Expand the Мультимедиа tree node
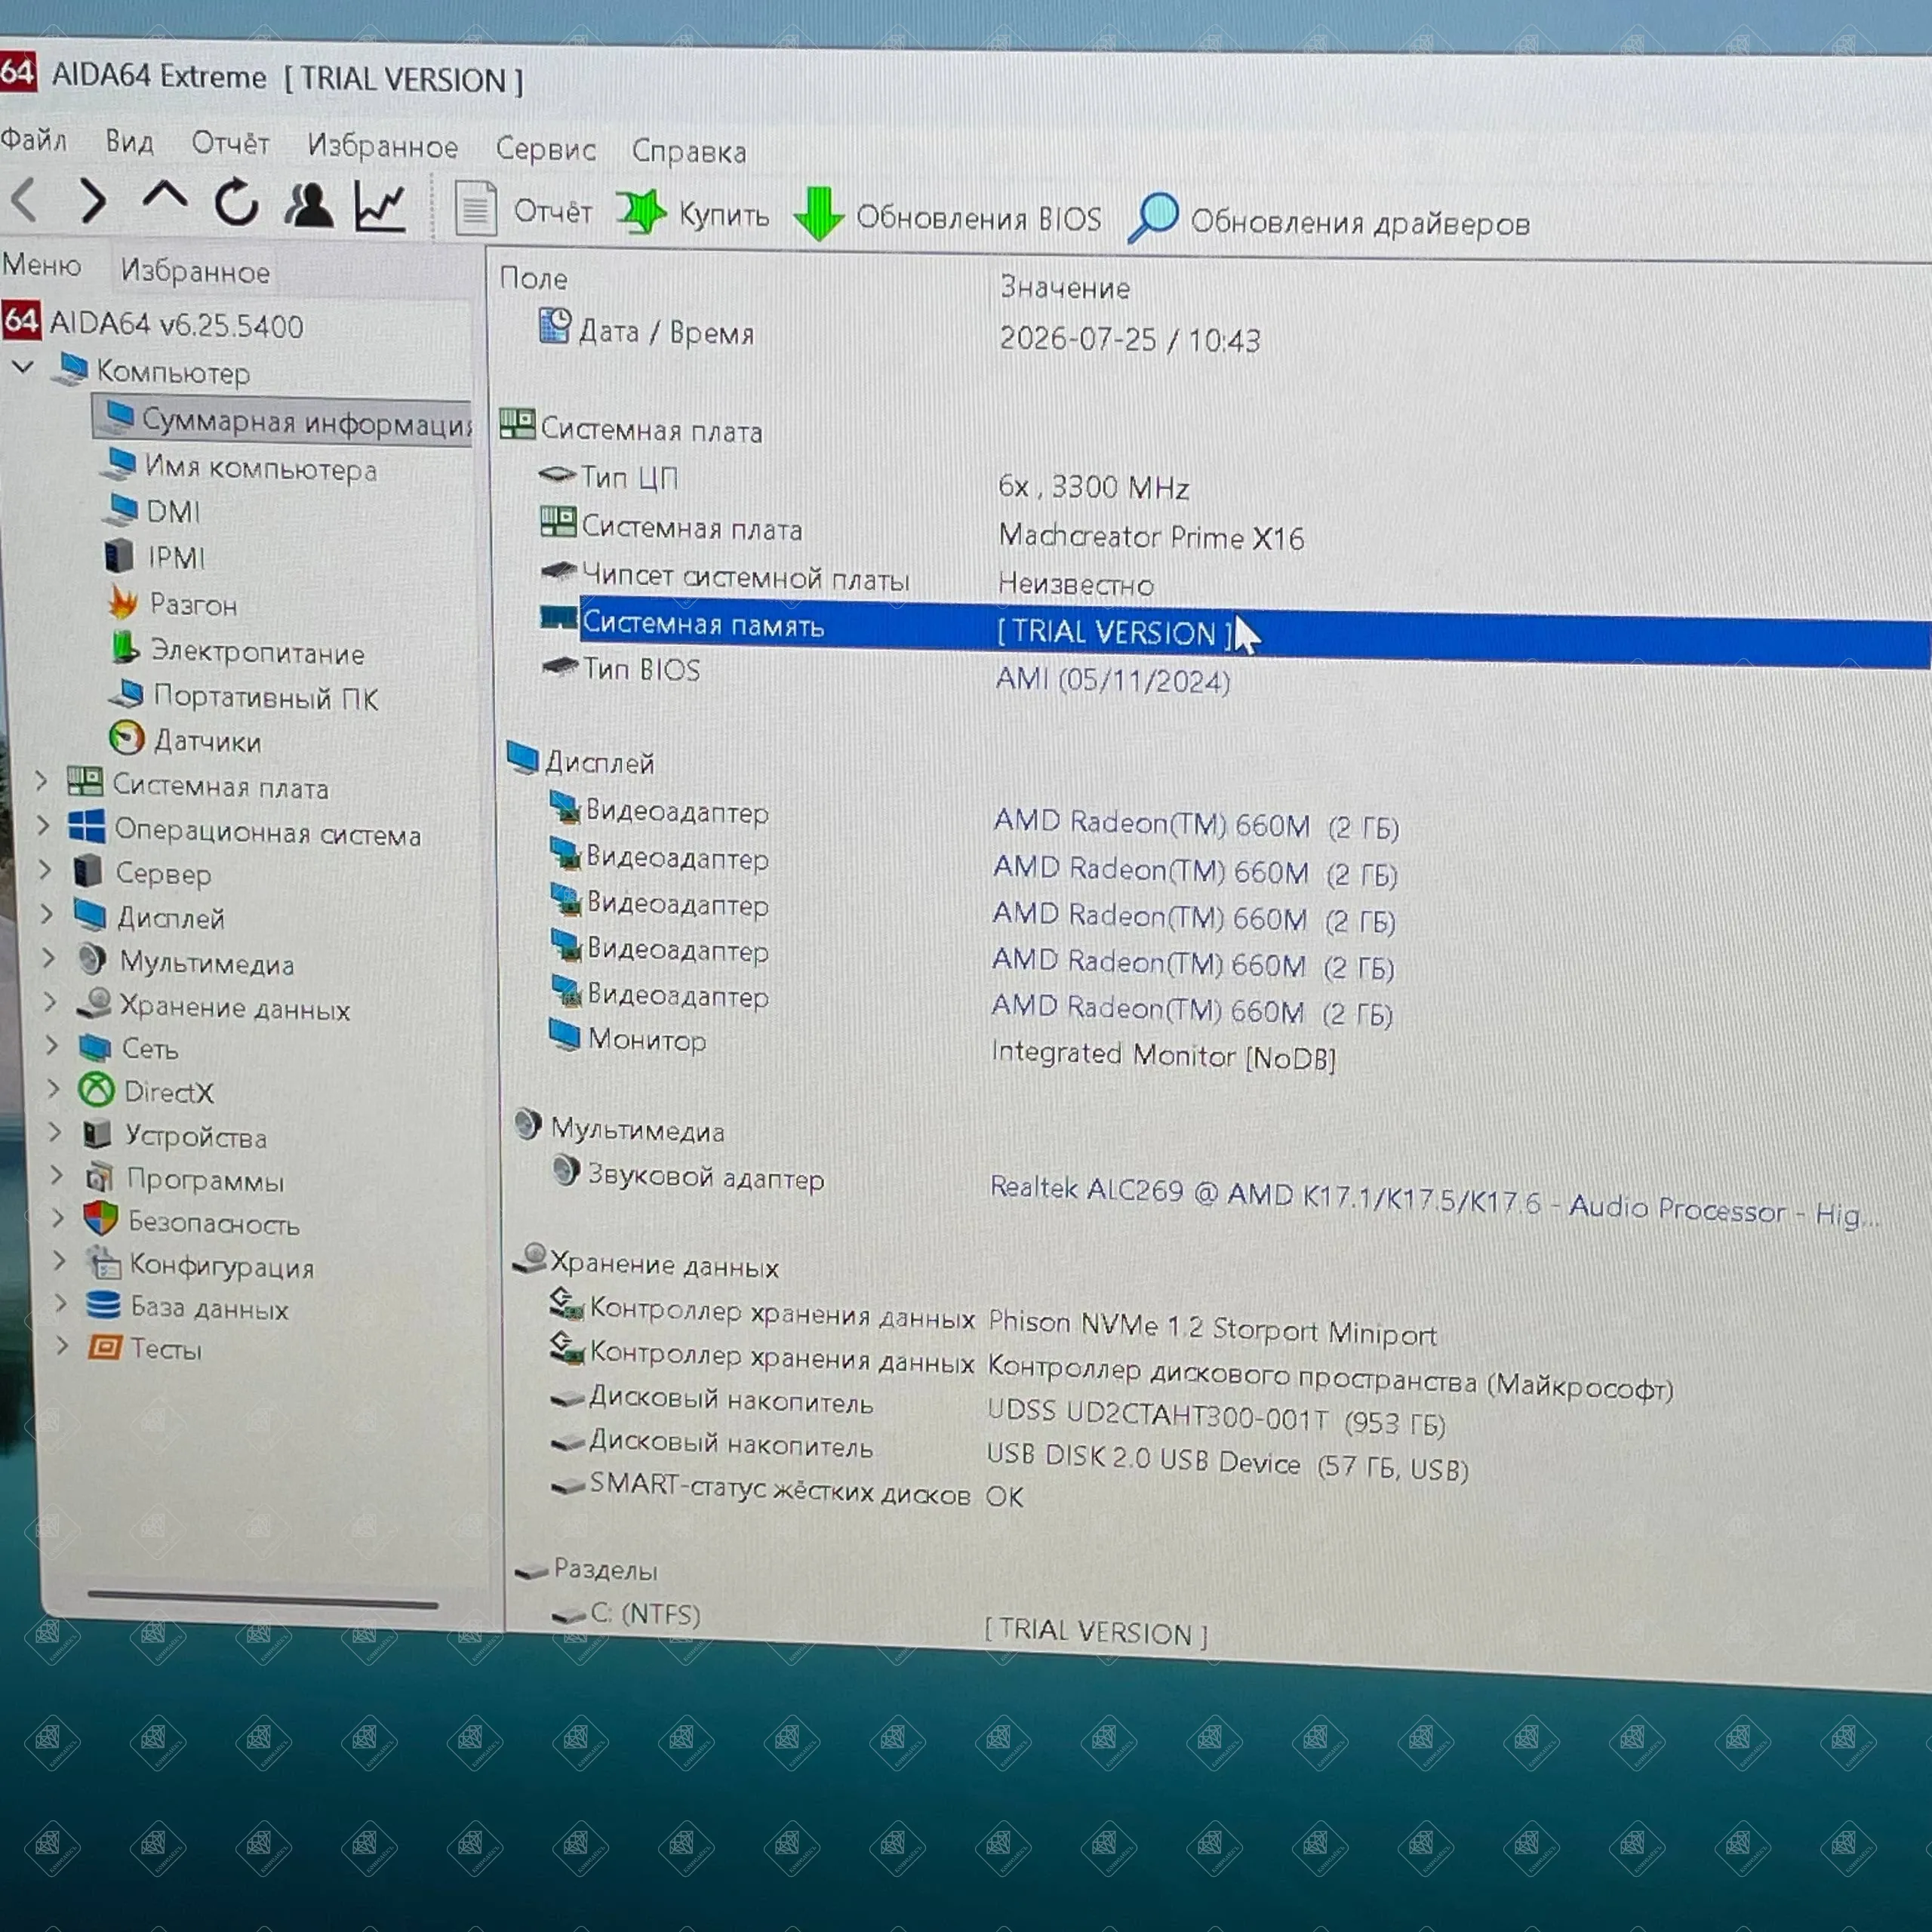The height and width of the screenshot is (1932, 1932). click(49, 957)
